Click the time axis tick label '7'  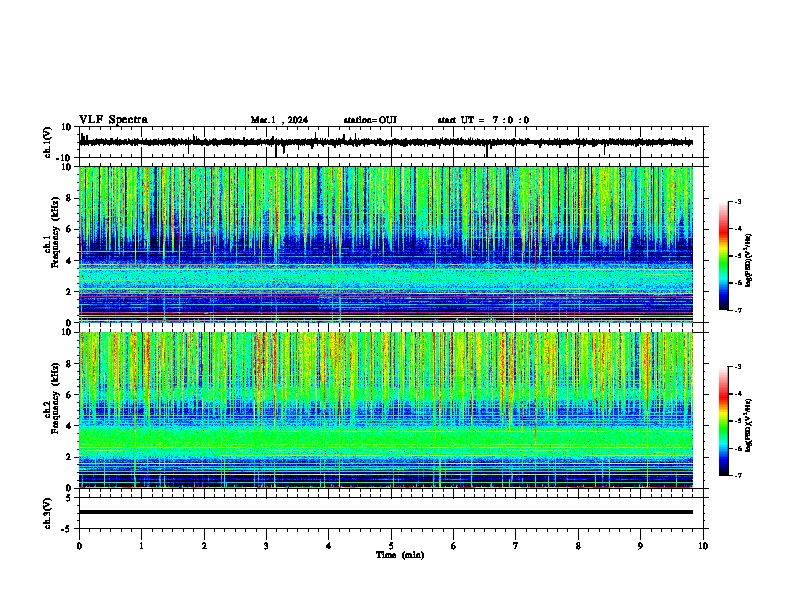(516, 546)
